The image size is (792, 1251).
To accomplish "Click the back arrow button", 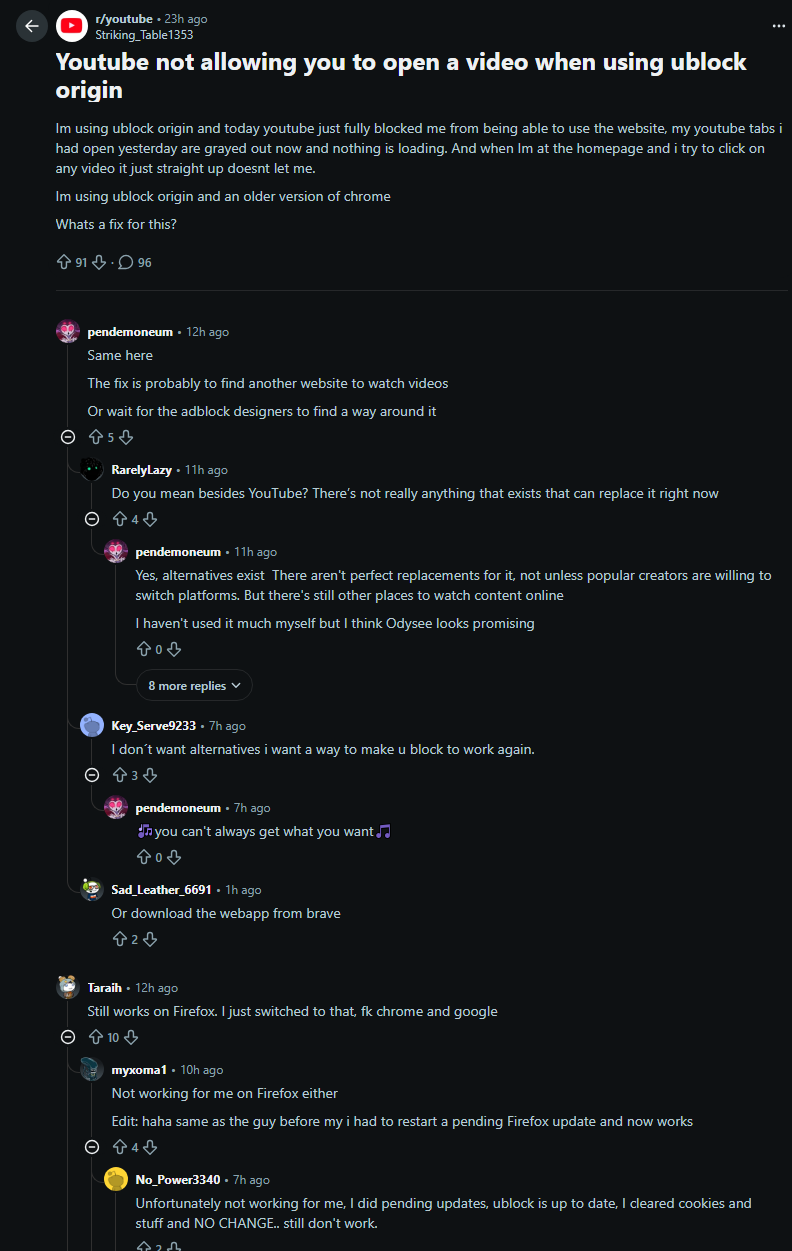I will tap(32, 26).
